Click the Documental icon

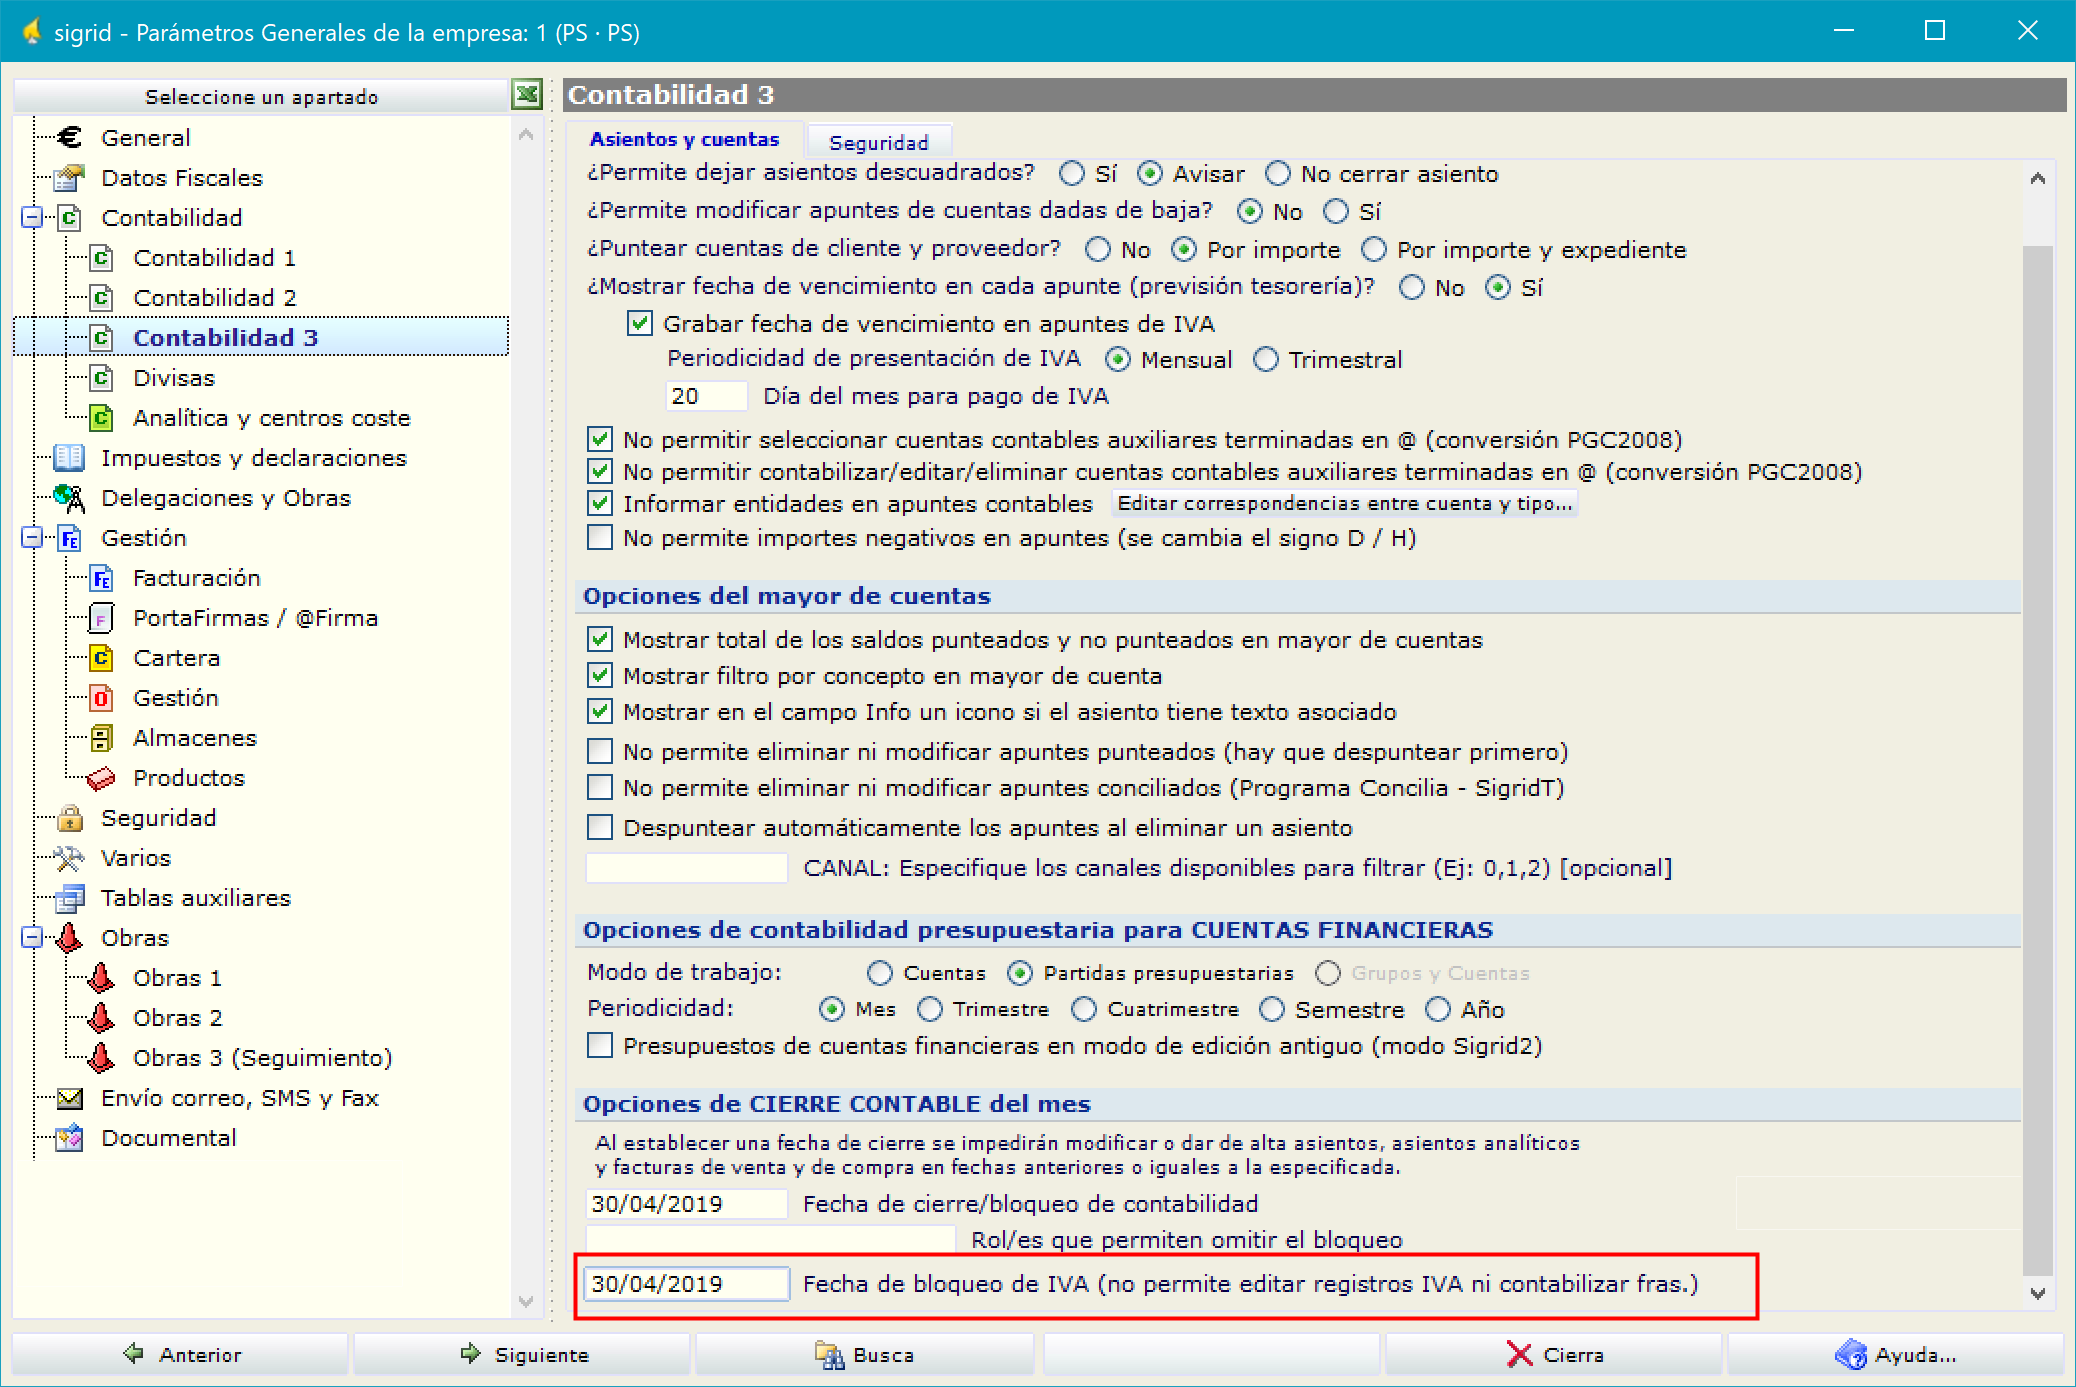pyautogui.click(x=69, y=1137)
